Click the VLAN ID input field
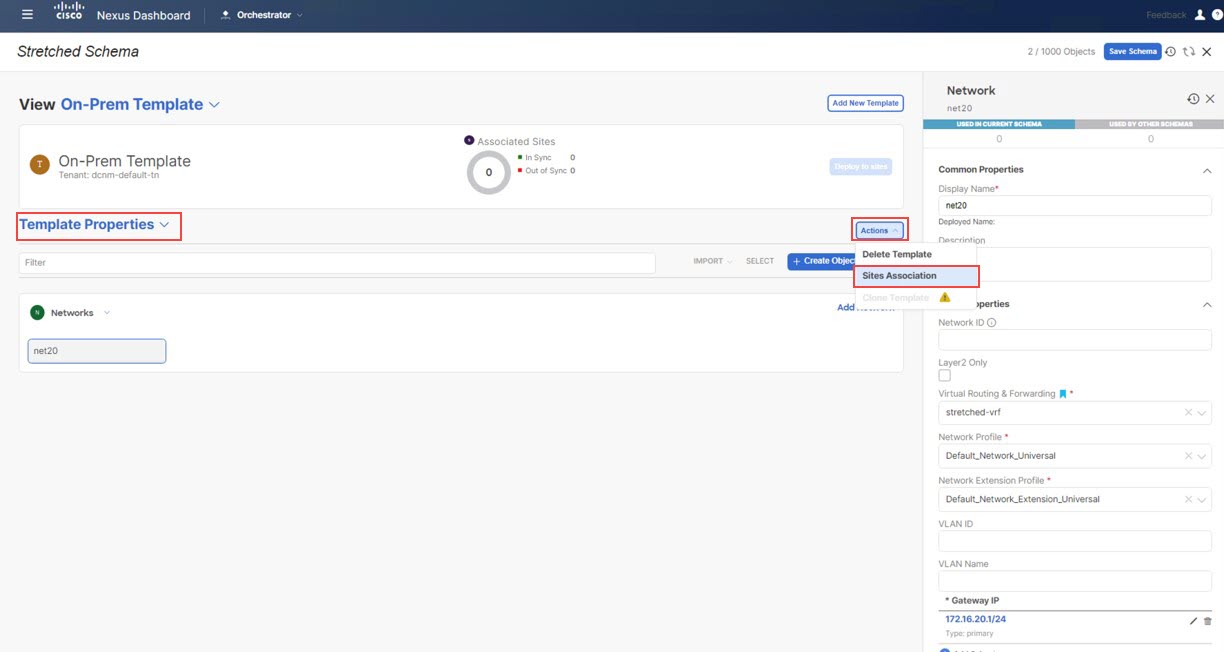1224x652 pixels. point(1075,541)
